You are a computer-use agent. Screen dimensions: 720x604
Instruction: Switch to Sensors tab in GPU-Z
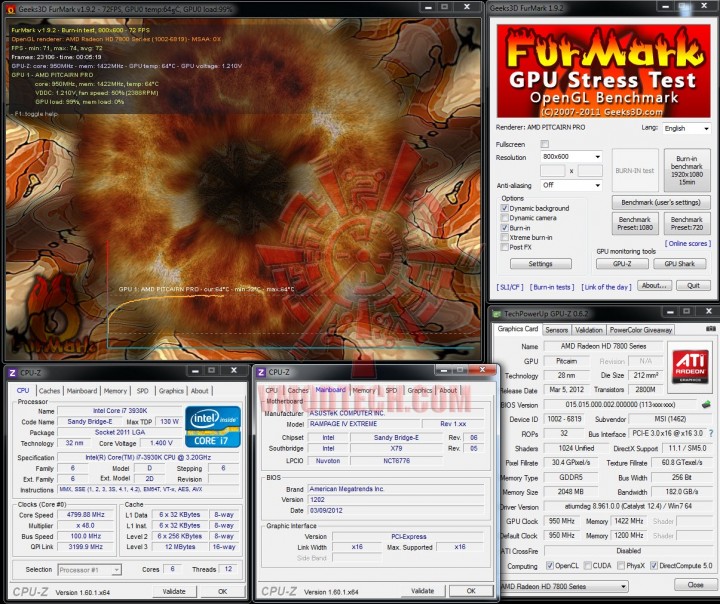pyautogui.click(x=557, y=330)
